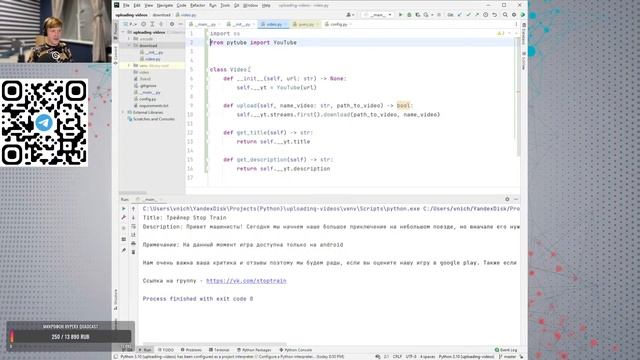
Task: Click Python 3.10 interpreter status widget
Action: [x=466, y=357]
